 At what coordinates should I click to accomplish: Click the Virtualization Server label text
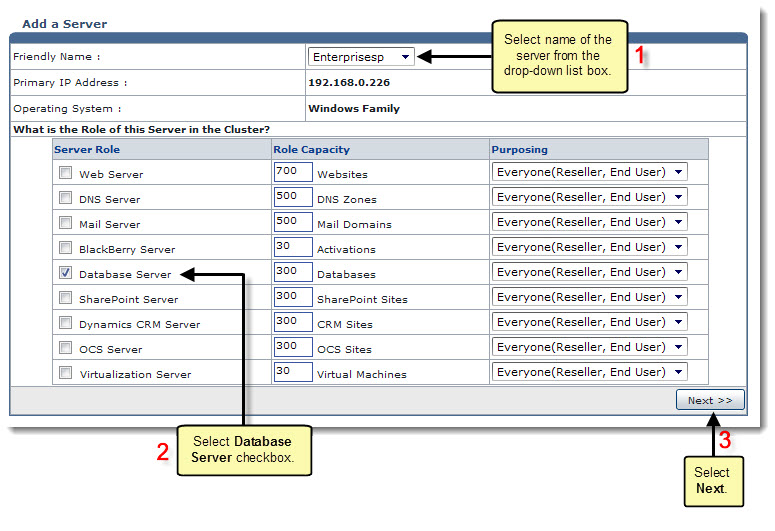[x=135, y=374]
